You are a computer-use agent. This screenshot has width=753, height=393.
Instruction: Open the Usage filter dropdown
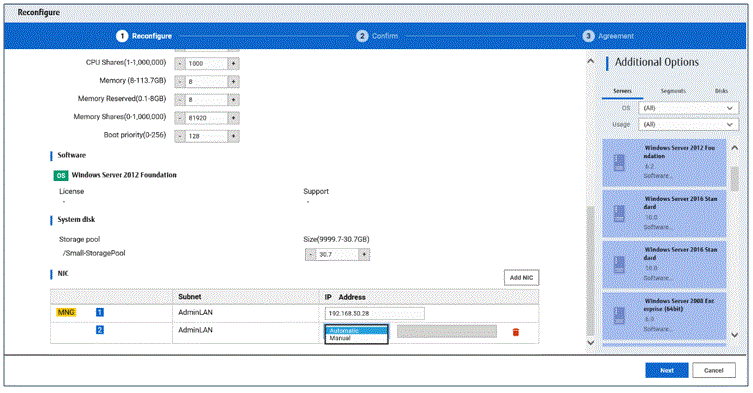pyautogui.click(x=688, y=124)
